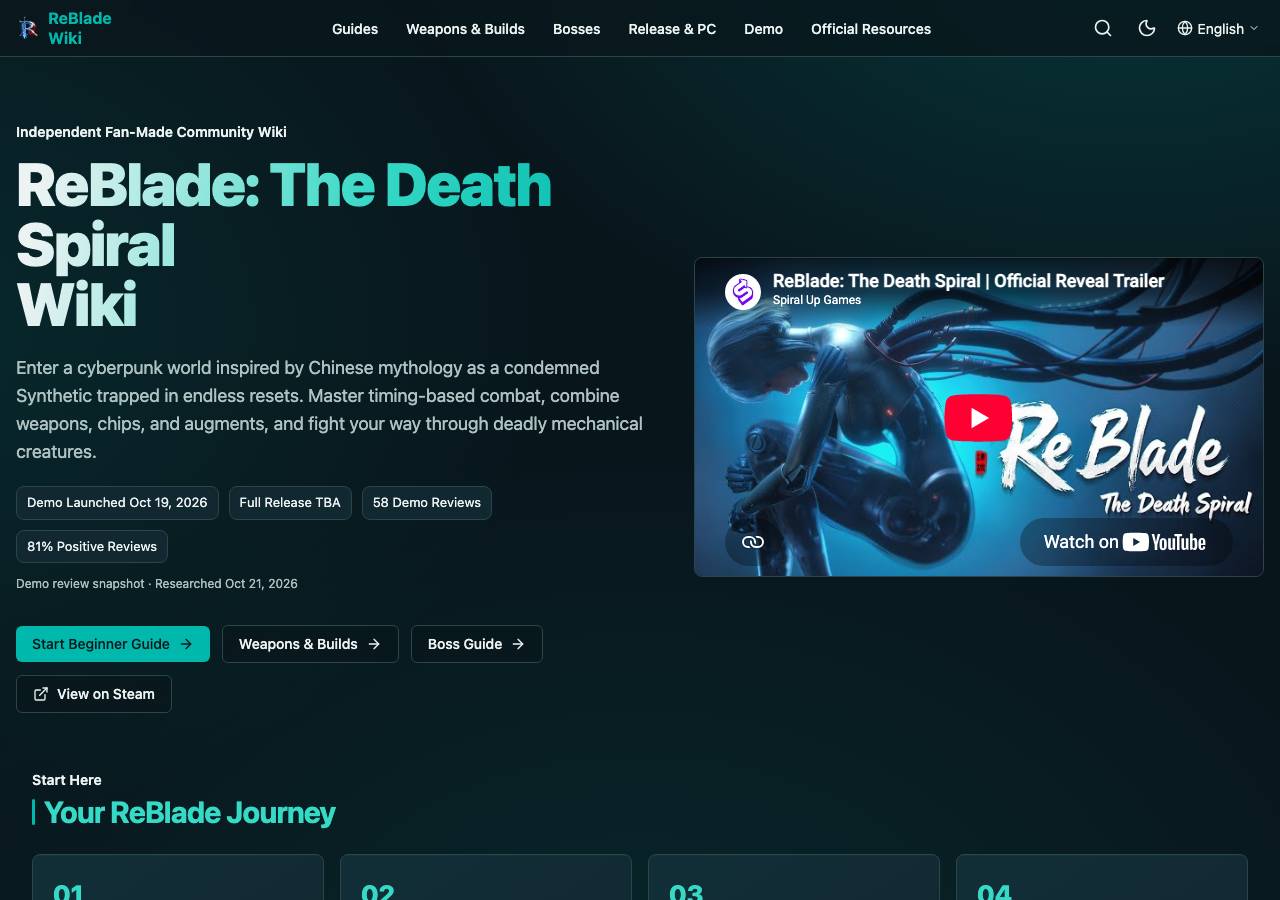Click the Demo Launched Oct 19, 2026 badge
The height and width of the screenshot is (900, 1280).
(117, 502)
